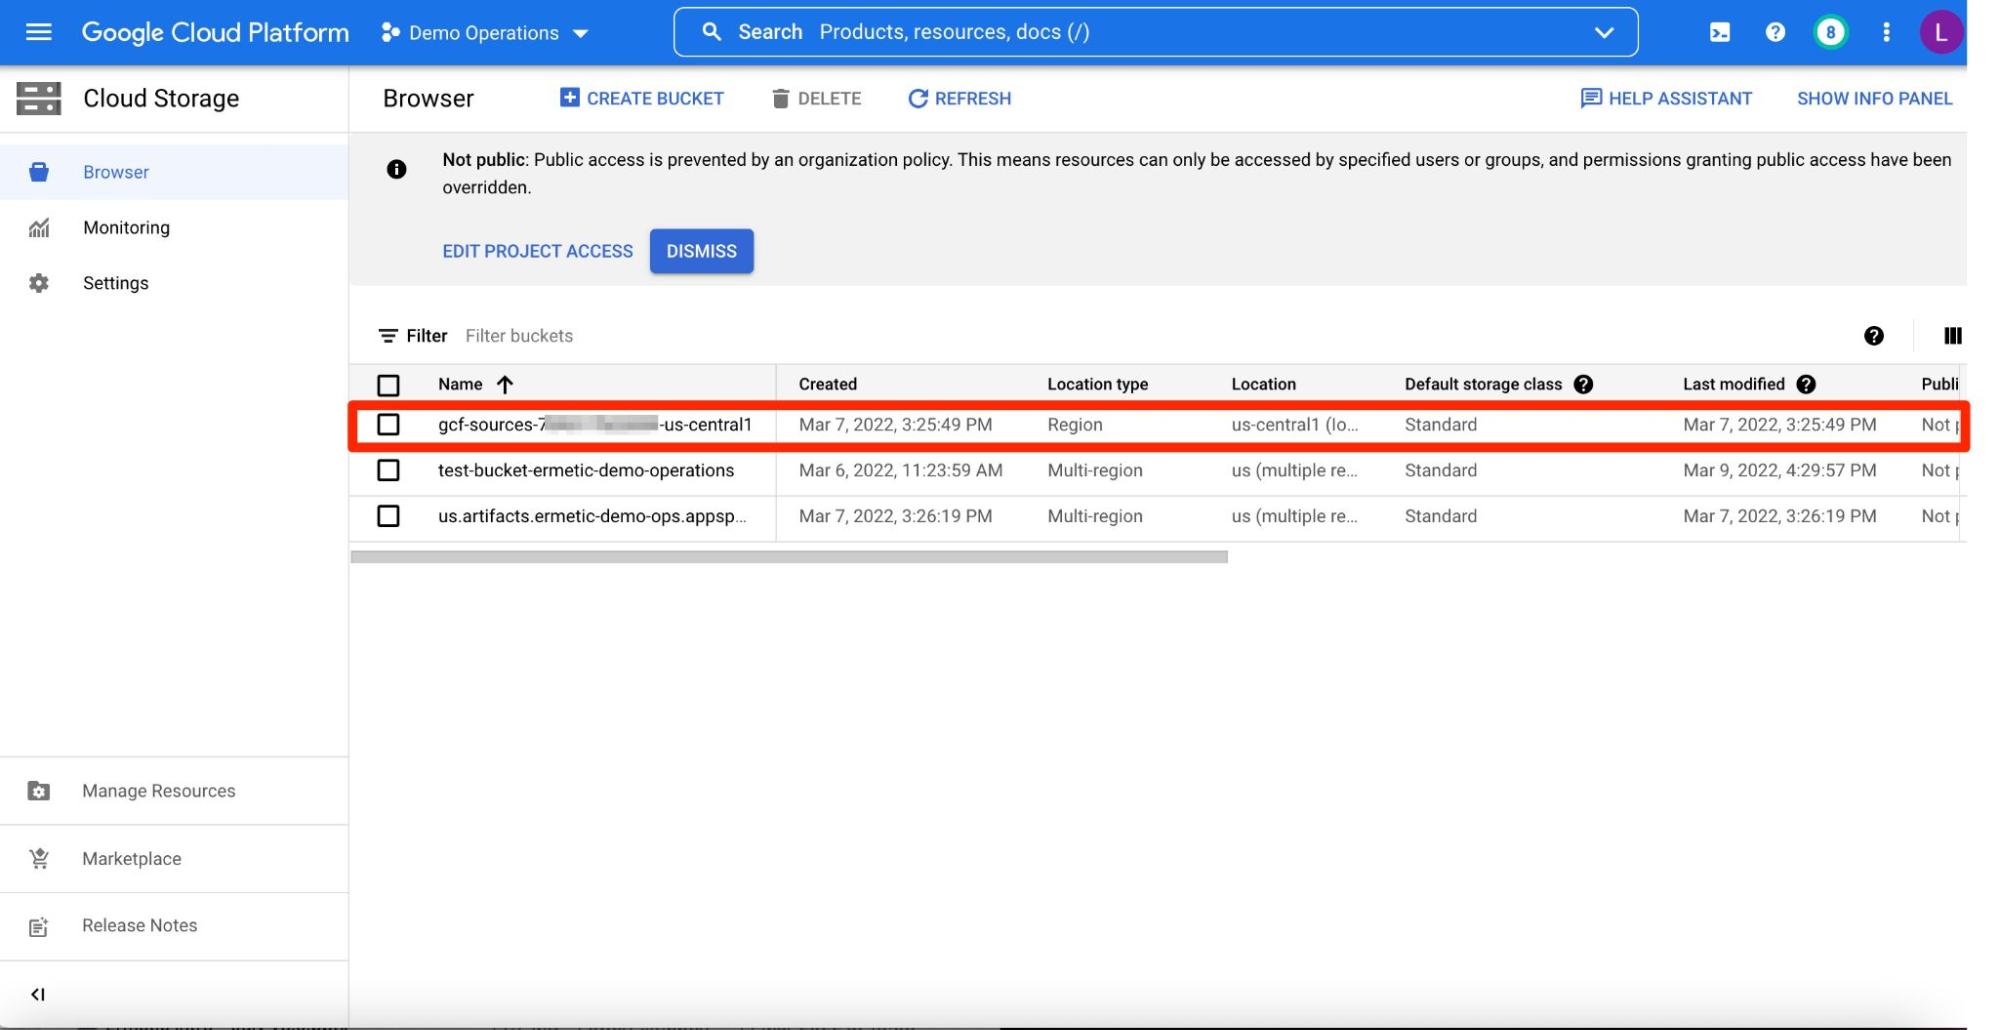
Task: Click the Cloud Storage product icon
Action: click(x=39, y=98)
